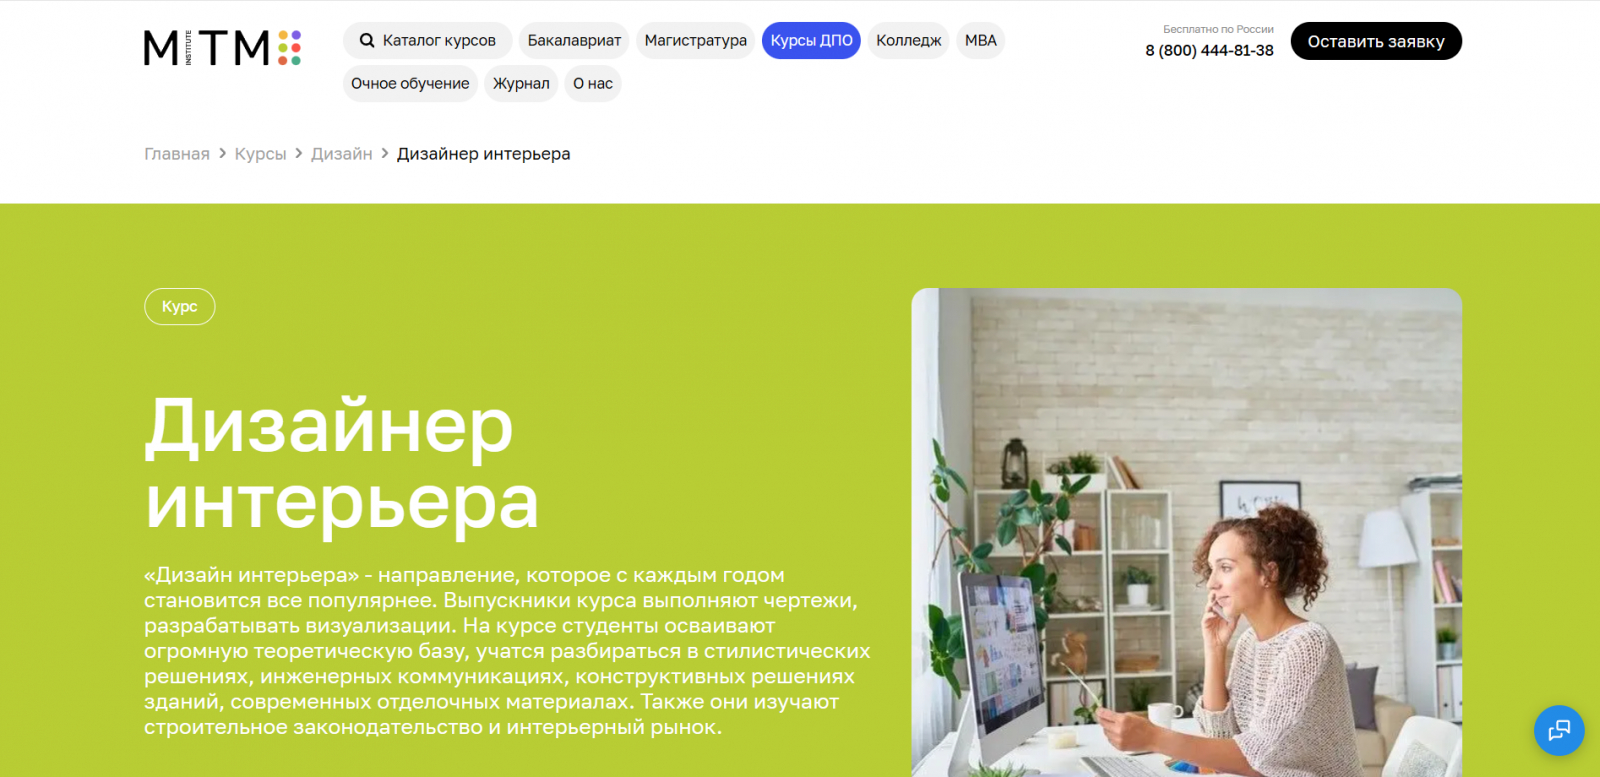
Task: Open the chat widget icon
Action: [1559, 731]
